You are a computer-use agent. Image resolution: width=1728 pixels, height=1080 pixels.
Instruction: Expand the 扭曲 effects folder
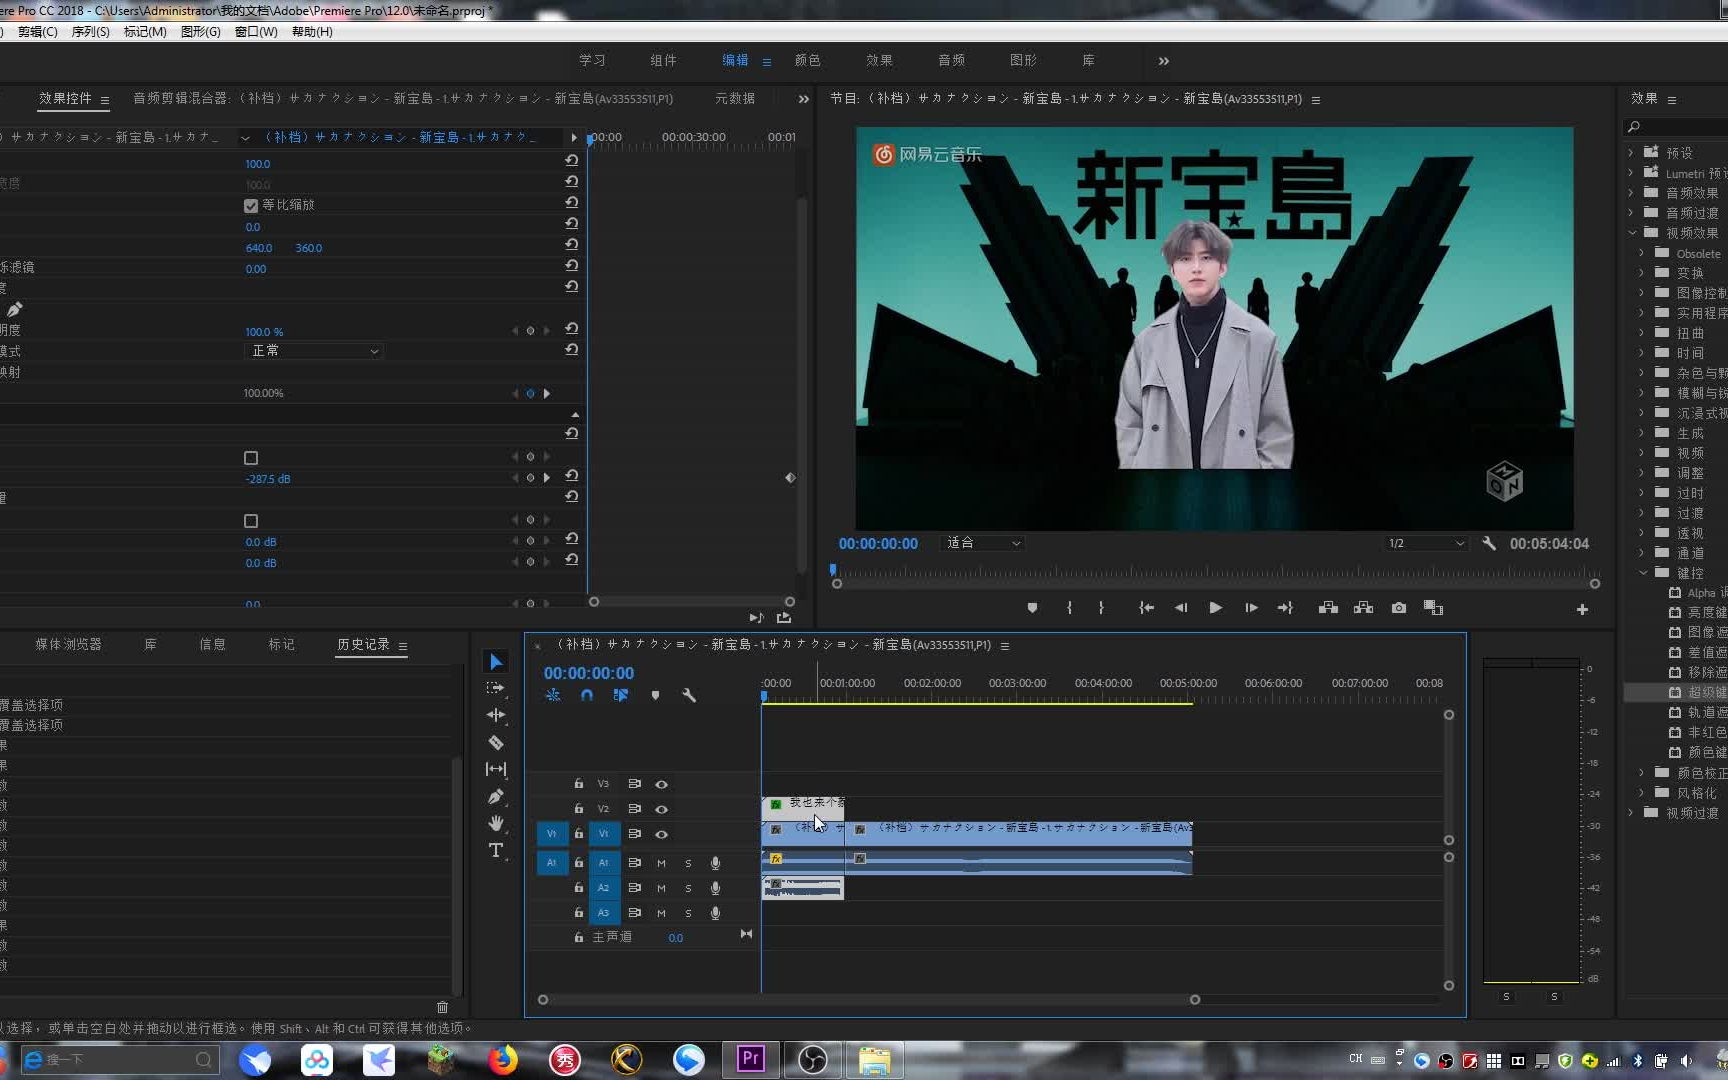1642,333
